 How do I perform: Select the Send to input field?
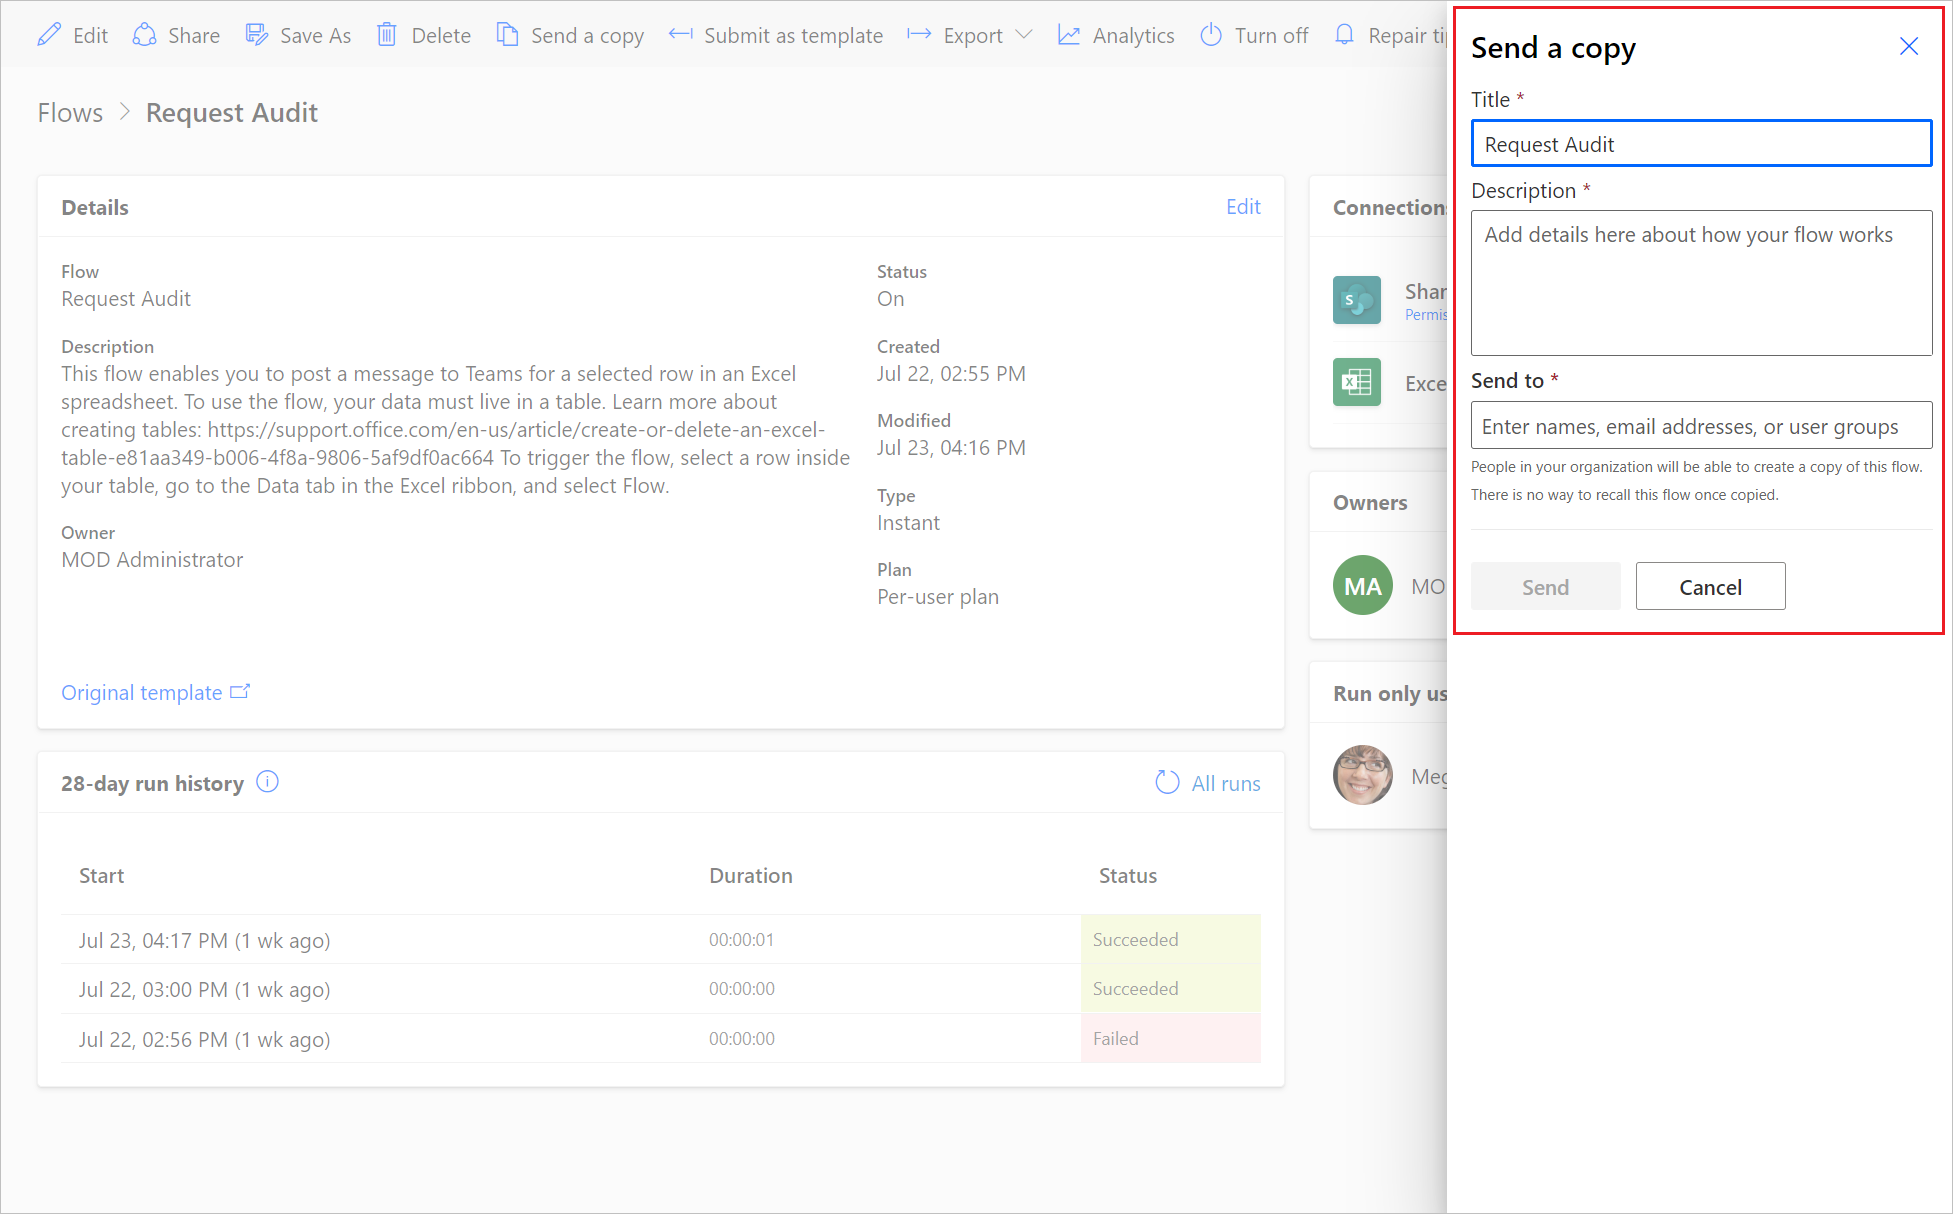point(1699,427)
